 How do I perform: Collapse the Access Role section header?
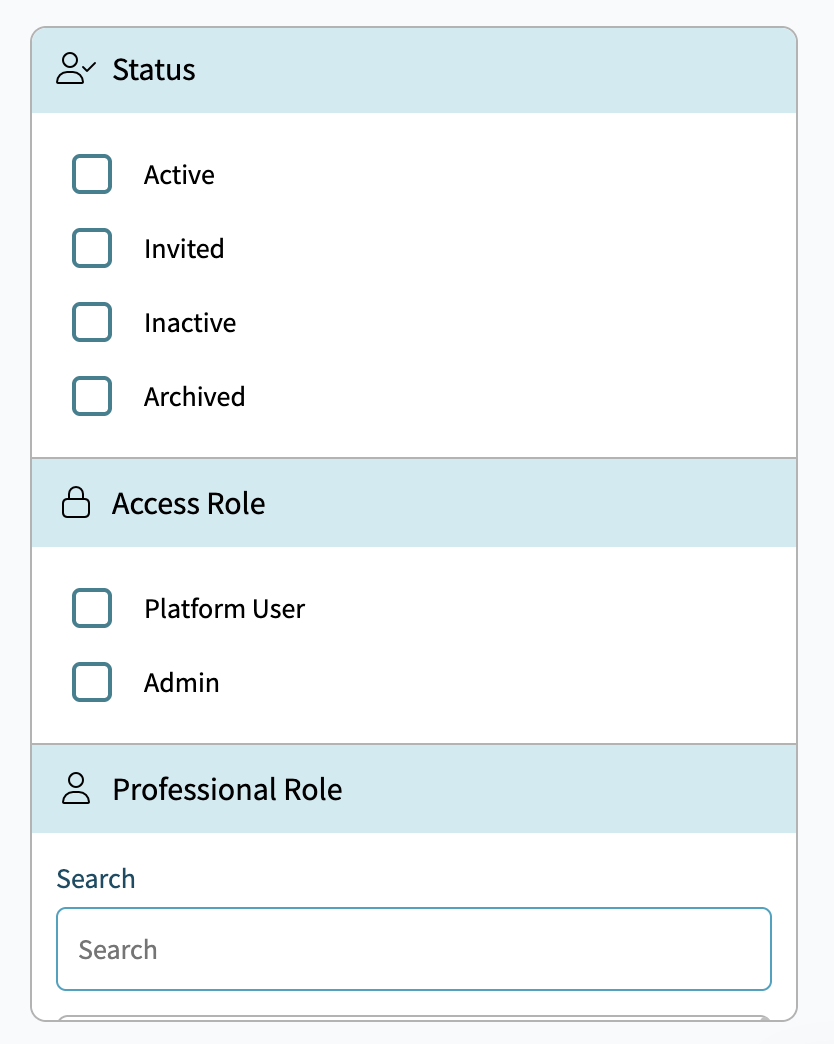414,503
